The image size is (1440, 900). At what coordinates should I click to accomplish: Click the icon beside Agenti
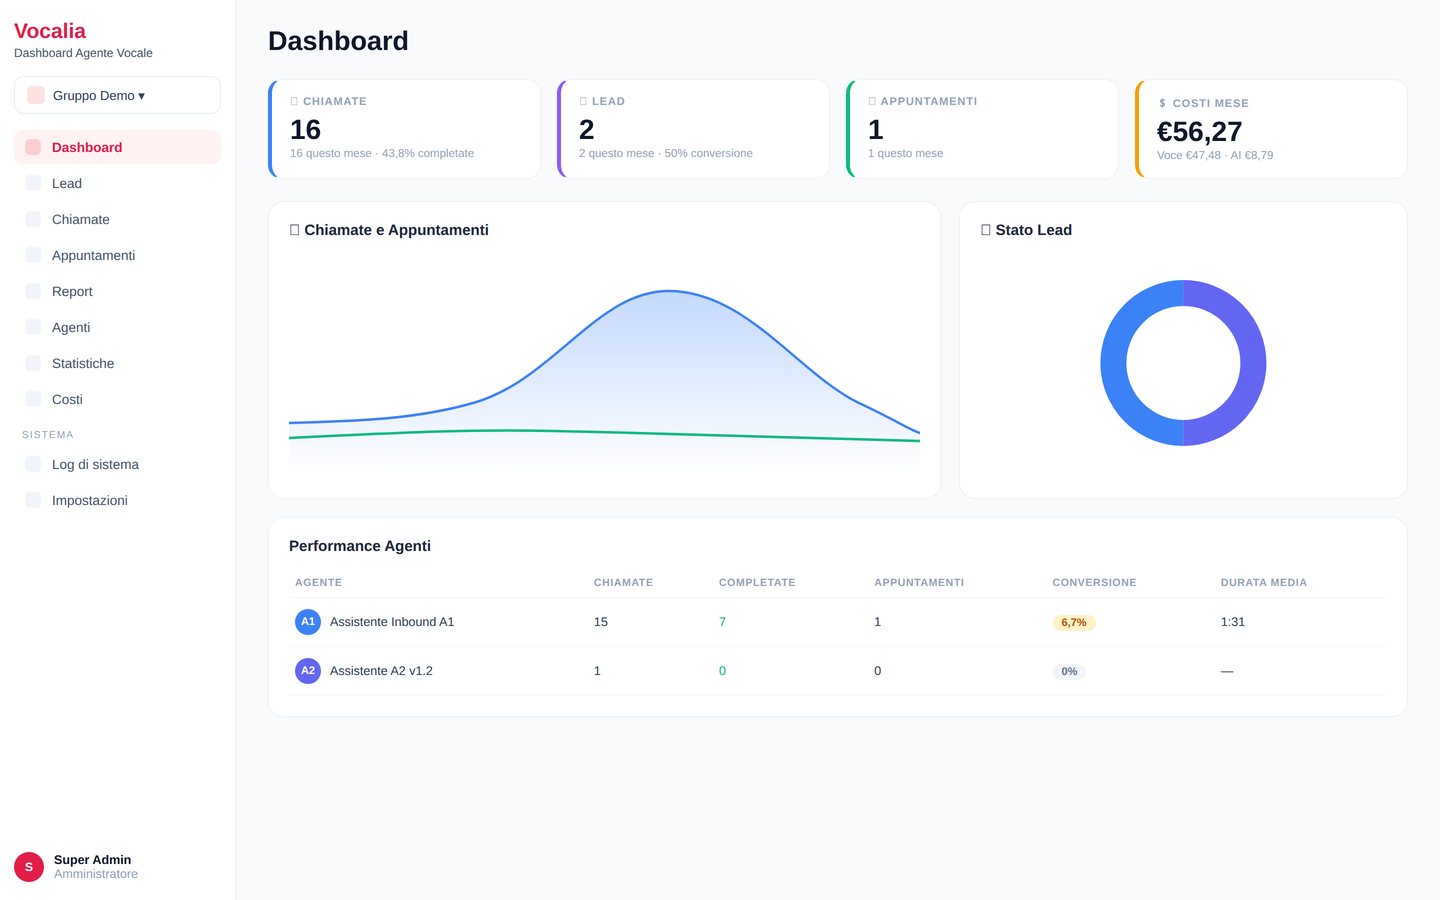pyautogui.click(x=33, y=327)
